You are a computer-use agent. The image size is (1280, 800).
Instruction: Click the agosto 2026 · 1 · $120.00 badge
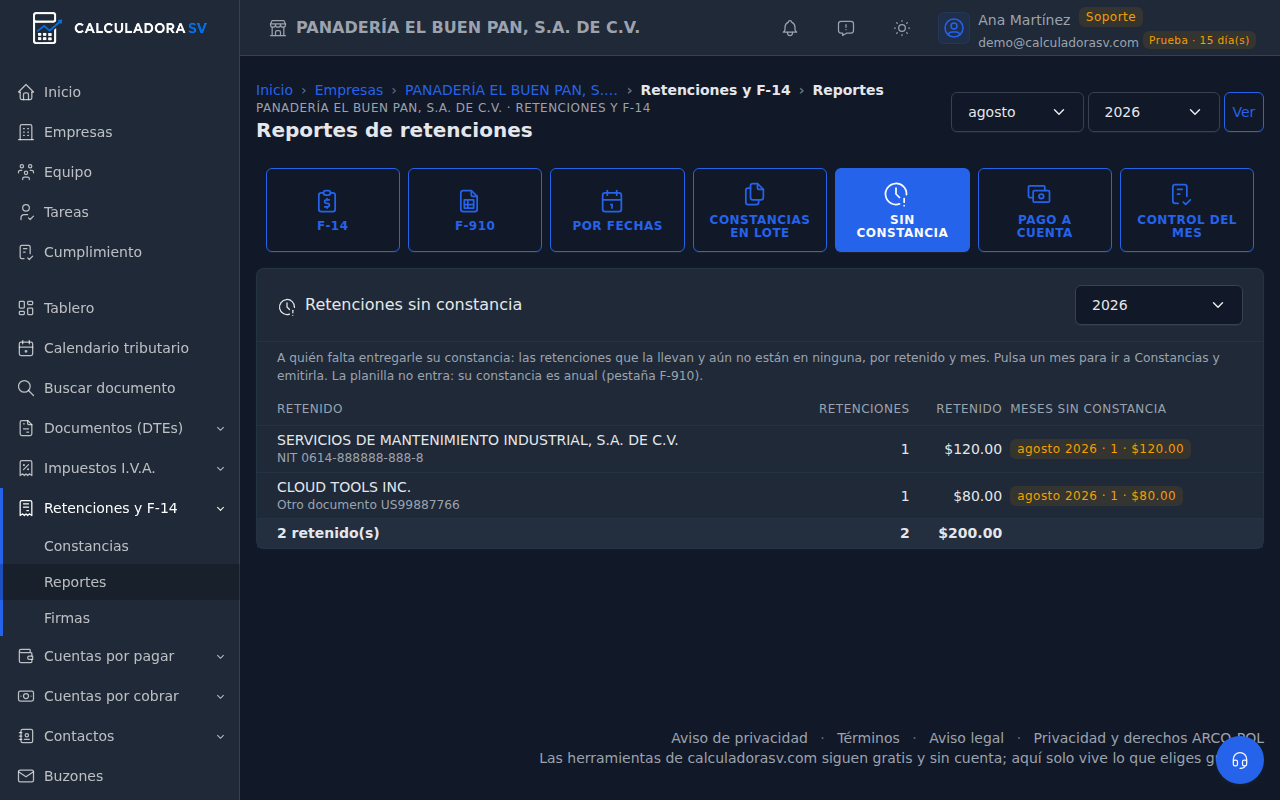click(1100, 449)
